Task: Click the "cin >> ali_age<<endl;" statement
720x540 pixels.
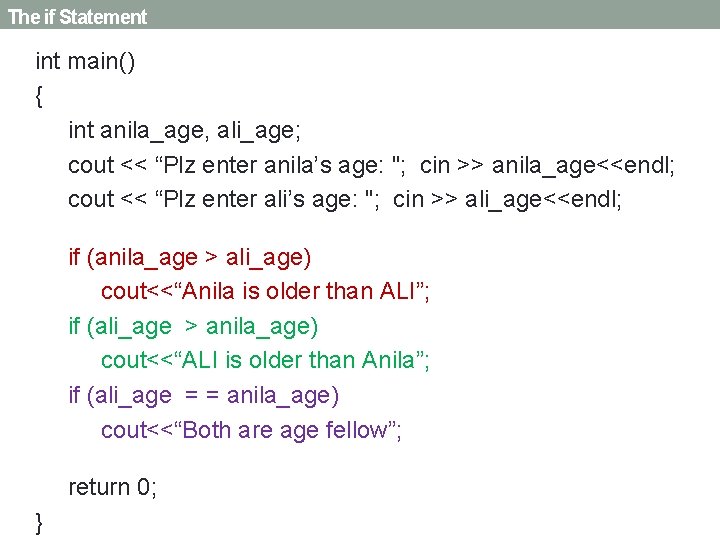Action: click(x=507, y=199)
